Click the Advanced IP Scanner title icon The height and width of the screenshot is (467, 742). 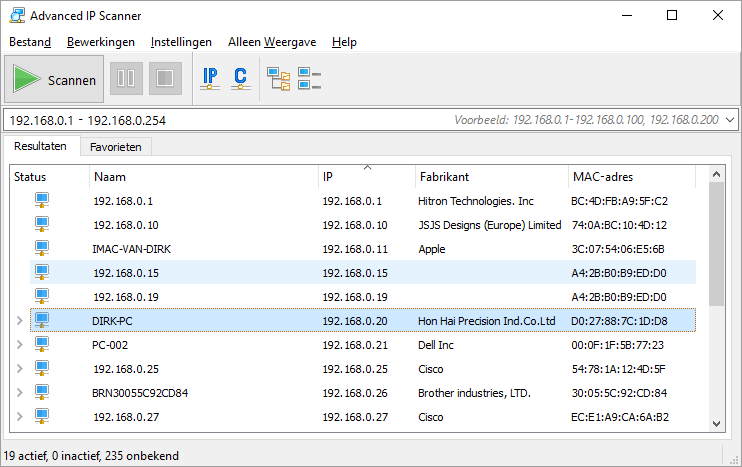coord(17,15)
